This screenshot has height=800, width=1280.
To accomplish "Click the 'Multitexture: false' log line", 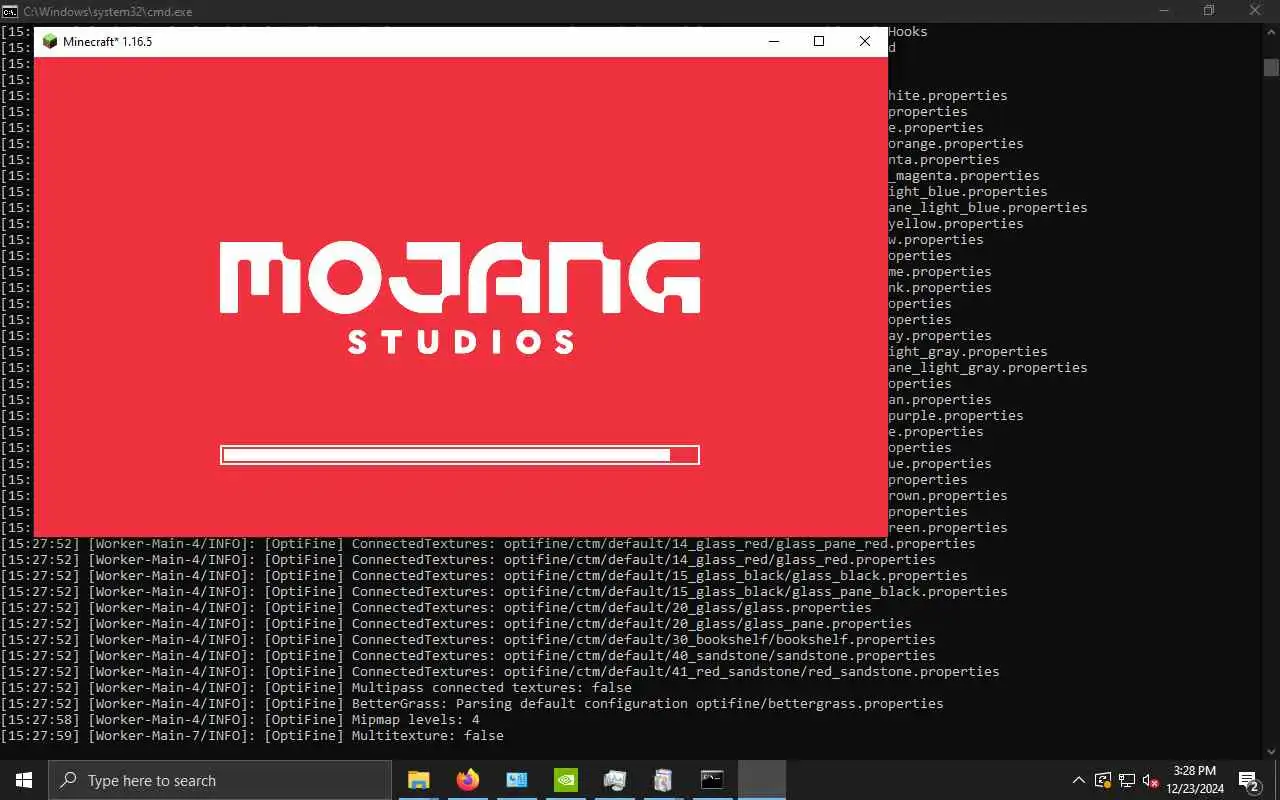I will [x=252, y=735].
